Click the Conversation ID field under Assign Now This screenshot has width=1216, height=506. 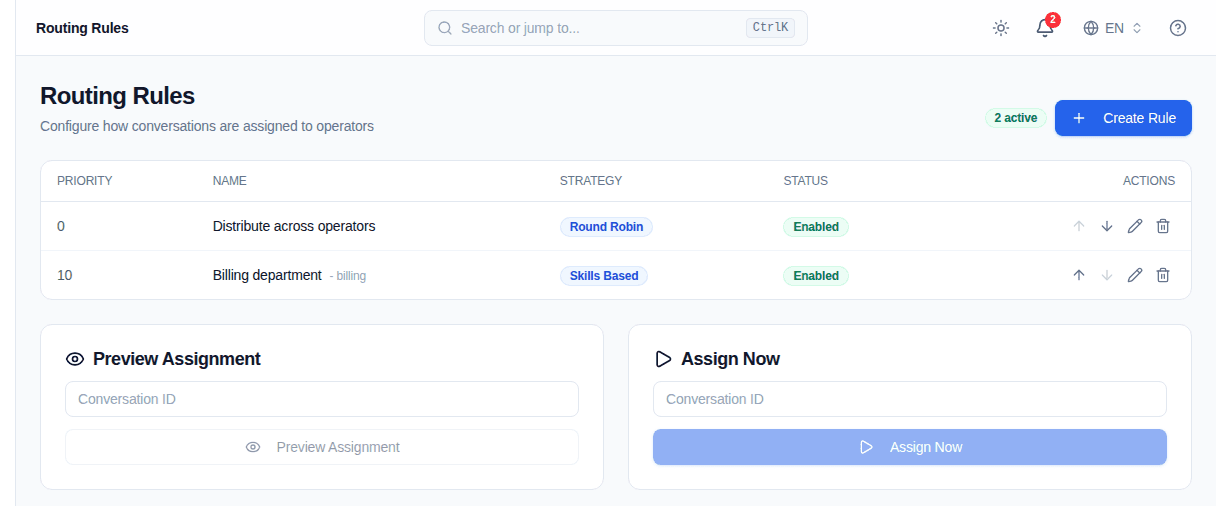click(x=910, y=399)
